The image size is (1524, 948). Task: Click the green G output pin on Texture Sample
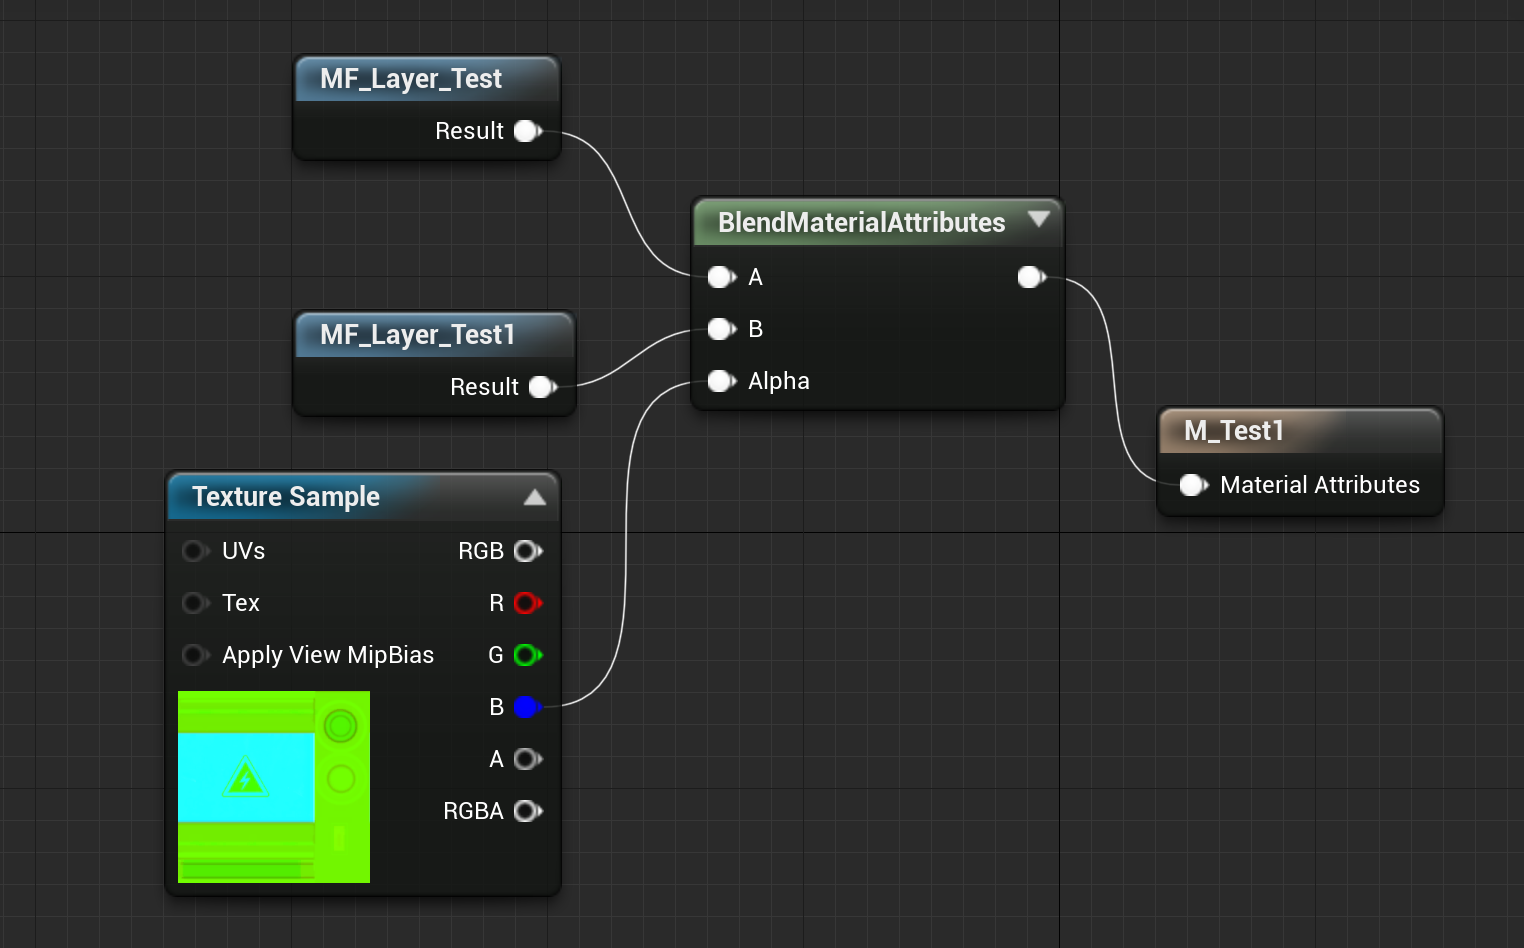pyautogui.click(x=527, y=655)
